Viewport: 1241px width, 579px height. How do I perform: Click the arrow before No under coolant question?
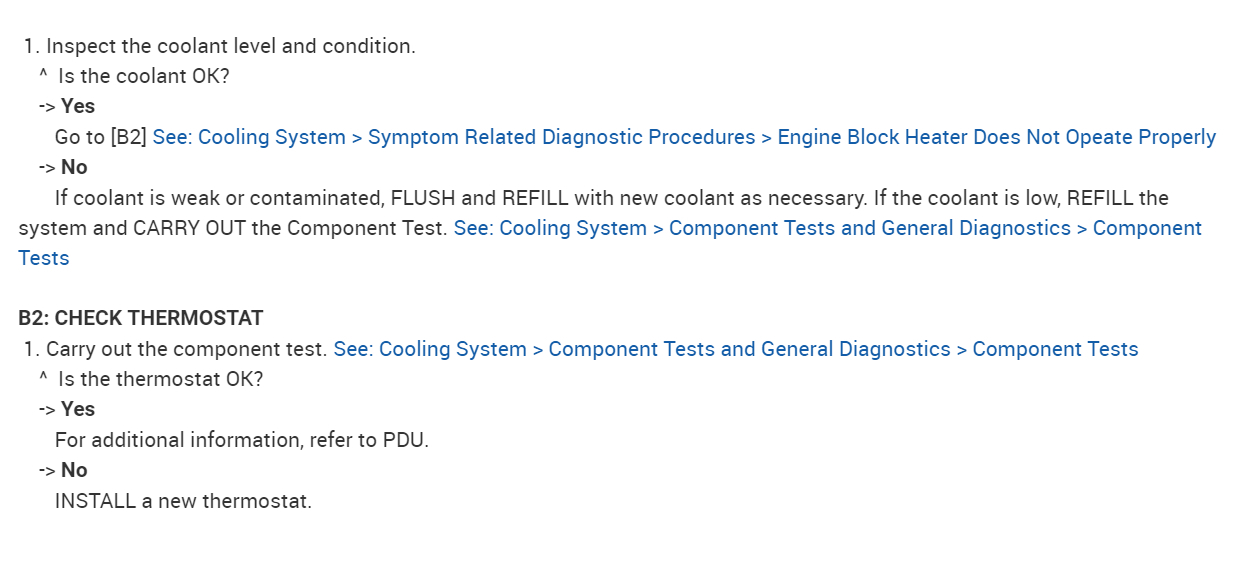tap(47, 167)
